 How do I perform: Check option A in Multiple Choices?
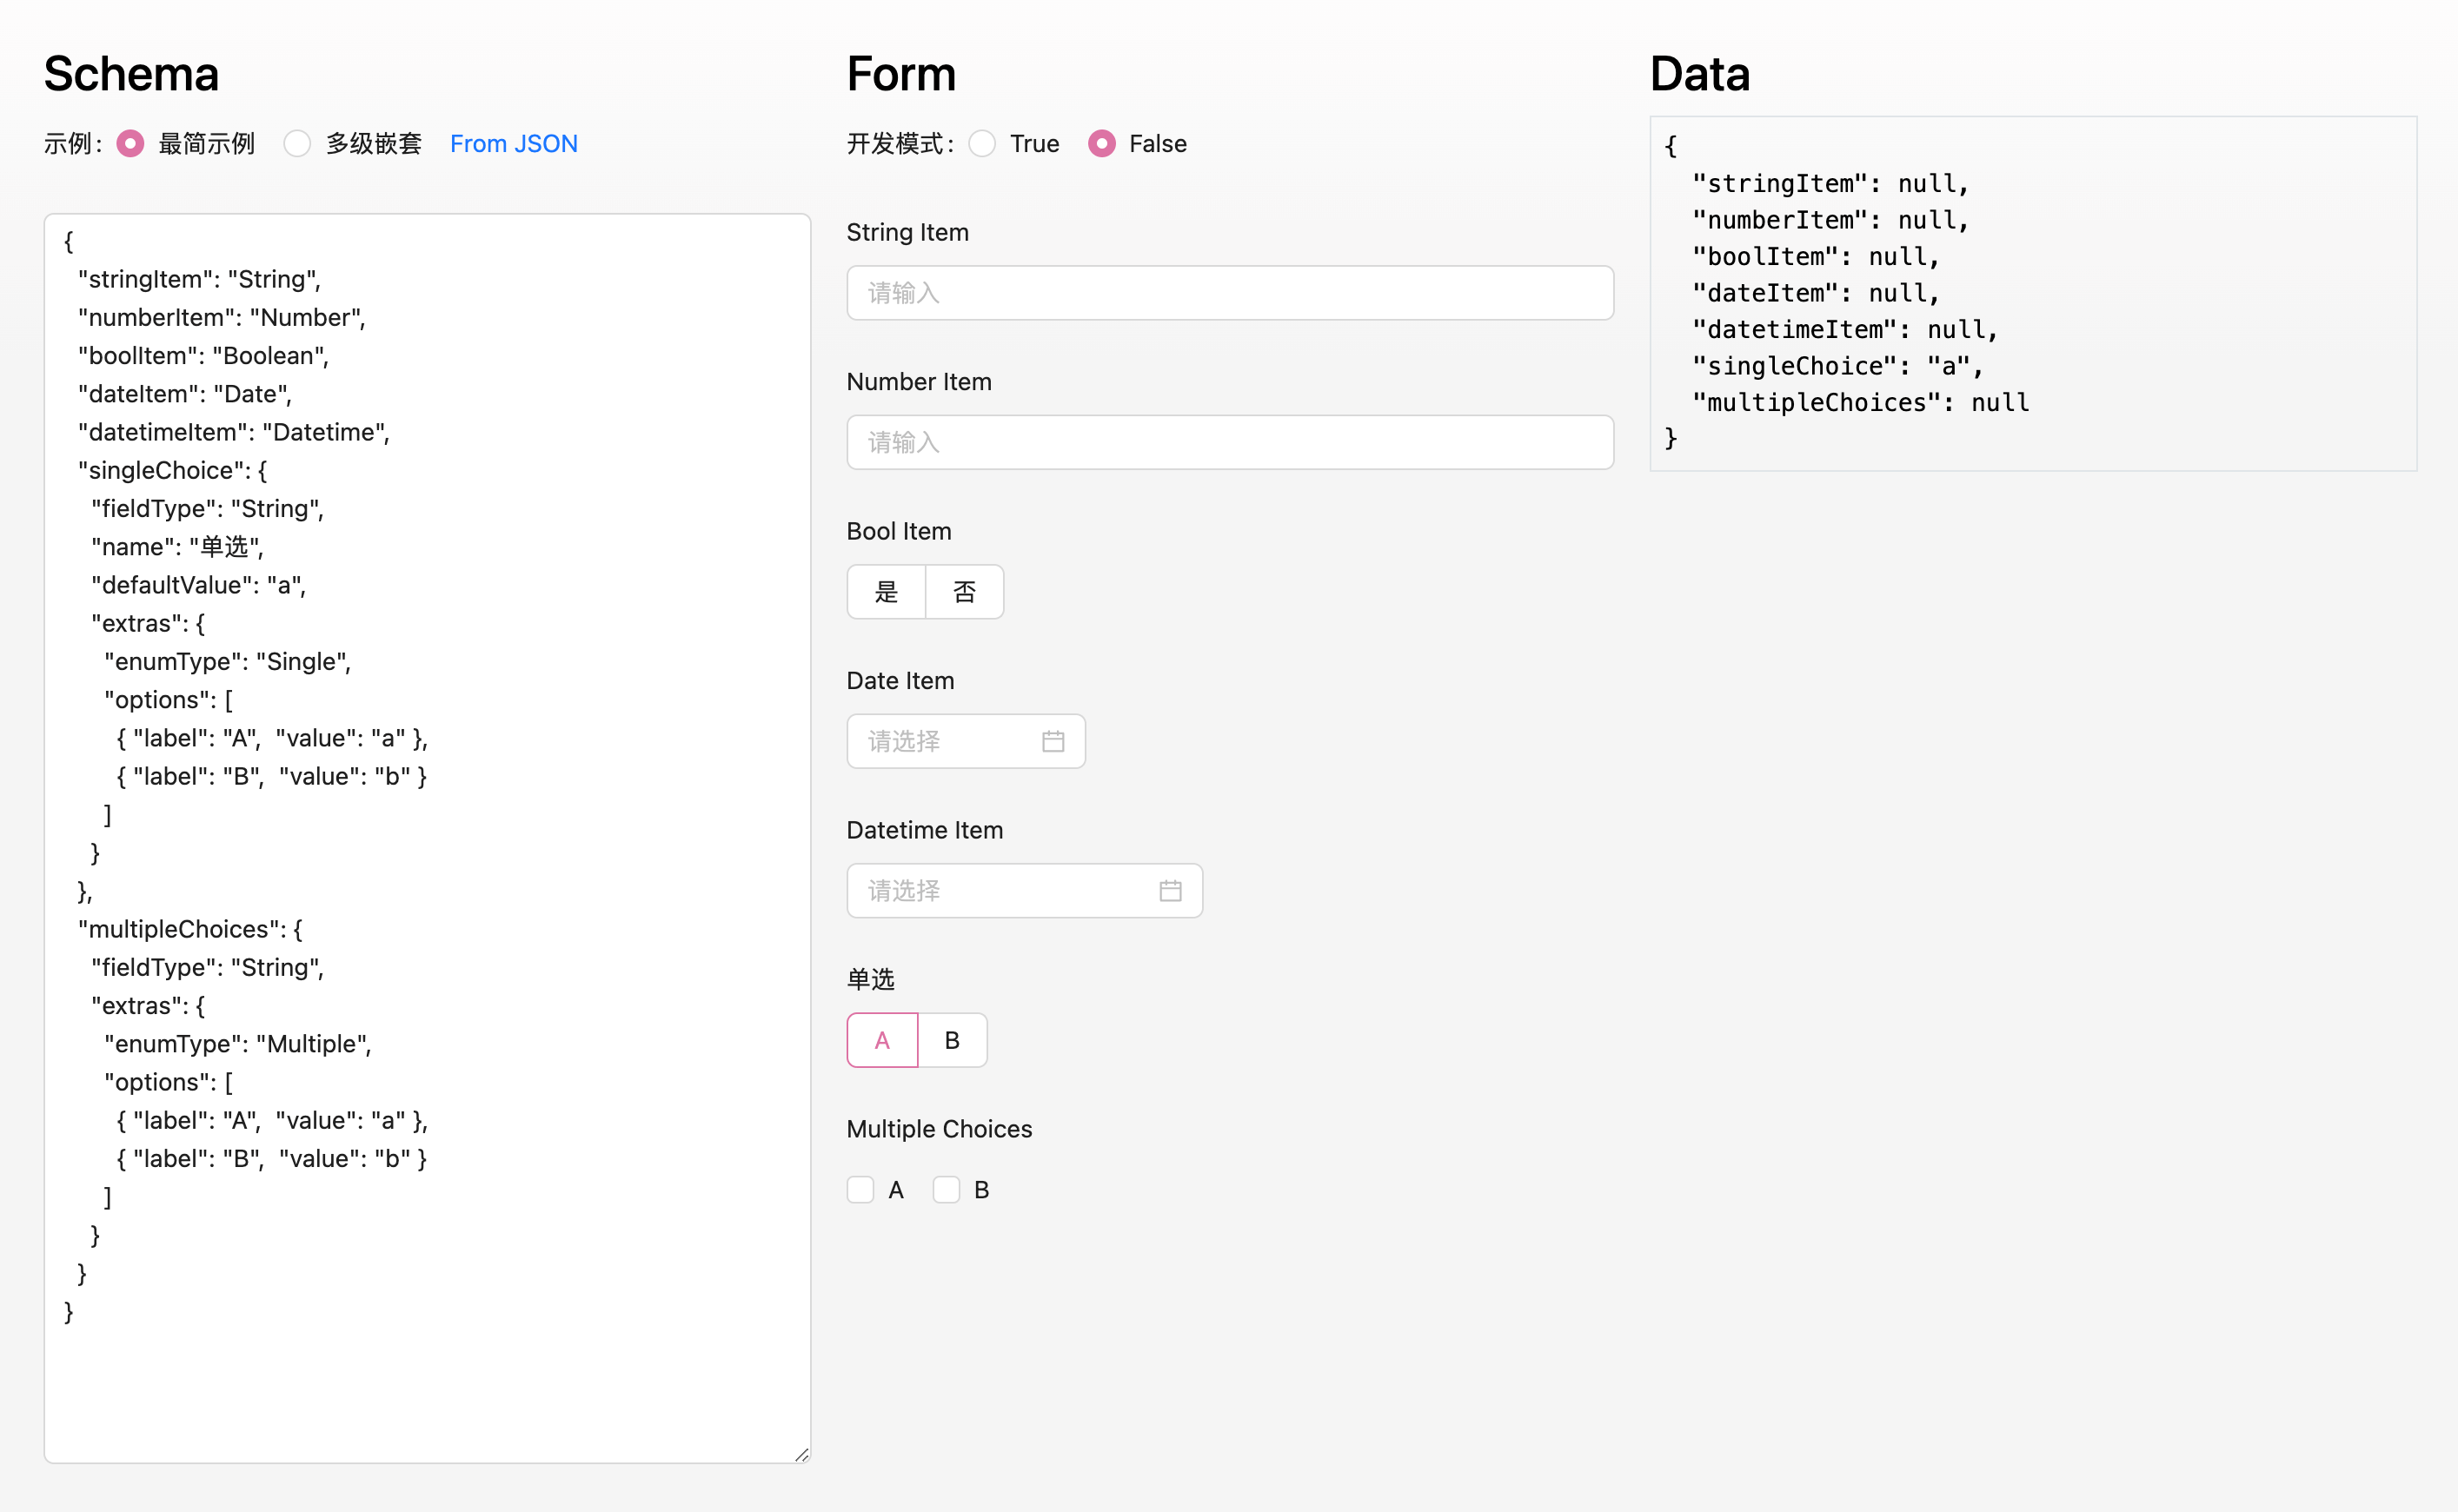pyautogui.click(x=860, y=1190)
